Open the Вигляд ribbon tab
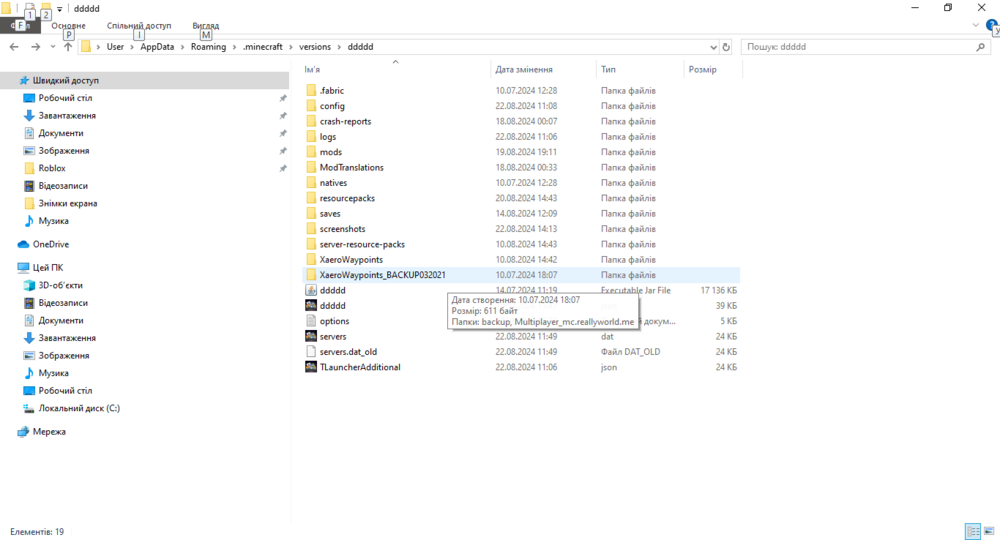This screenshot has height=540, width=1000. (x=205, y=26)
